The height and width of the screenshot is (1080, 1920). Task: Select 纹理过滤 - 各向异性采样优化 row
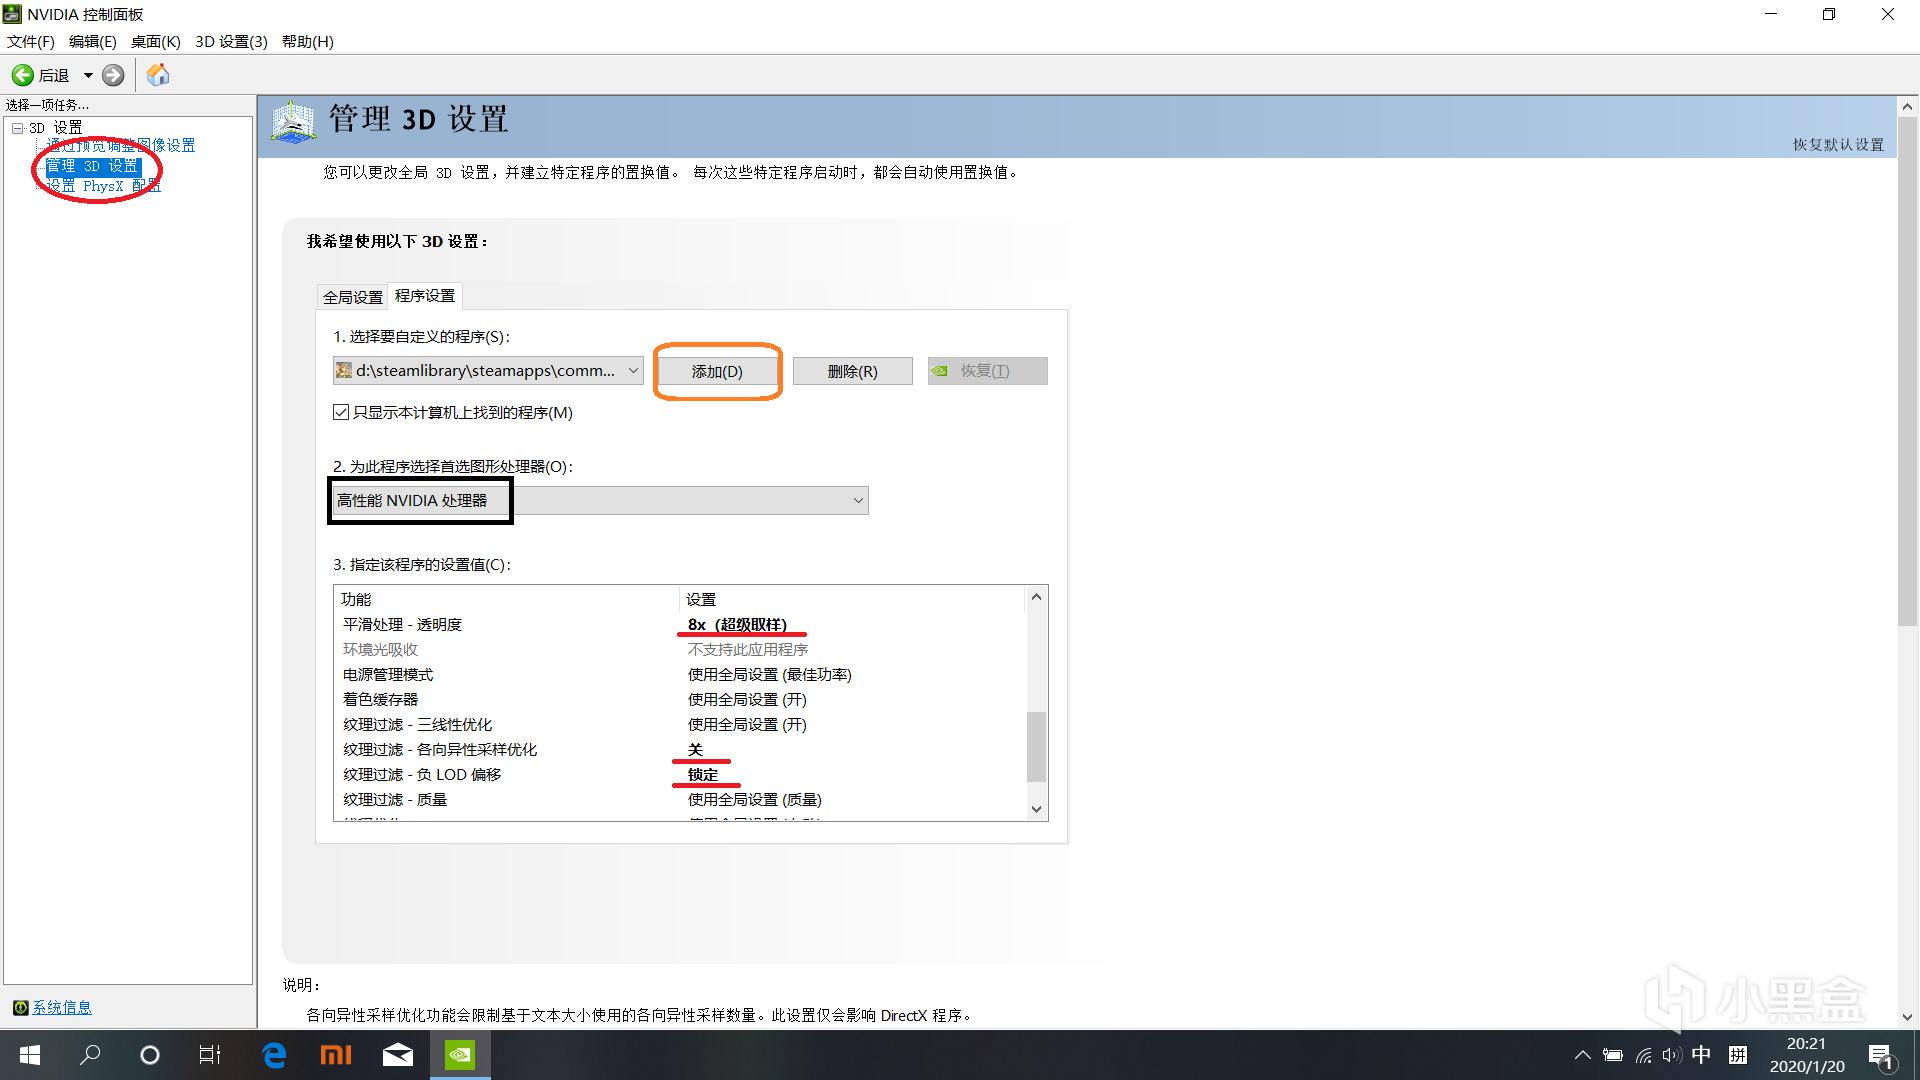(x=680, y=749)
